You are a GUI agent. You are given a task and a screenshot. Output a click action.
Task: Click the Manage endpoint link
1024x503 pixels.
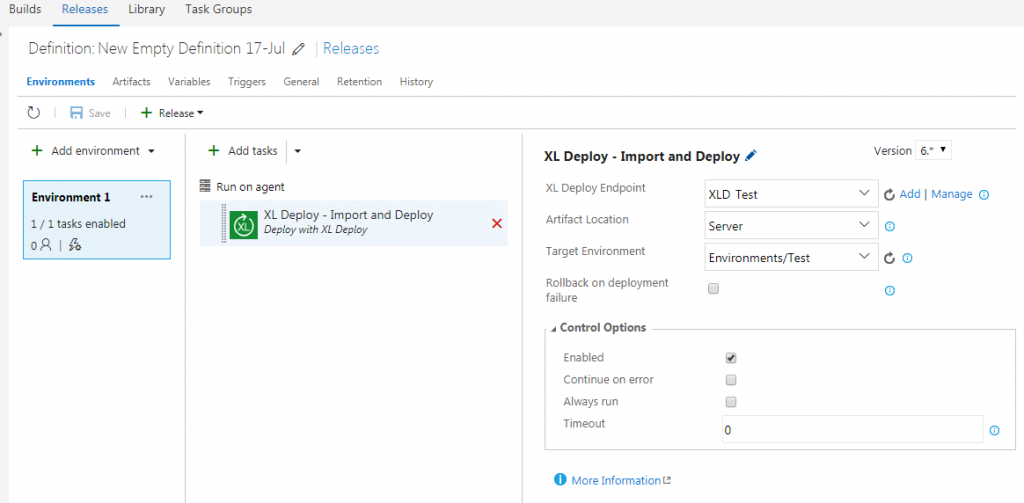click(952, 194)
